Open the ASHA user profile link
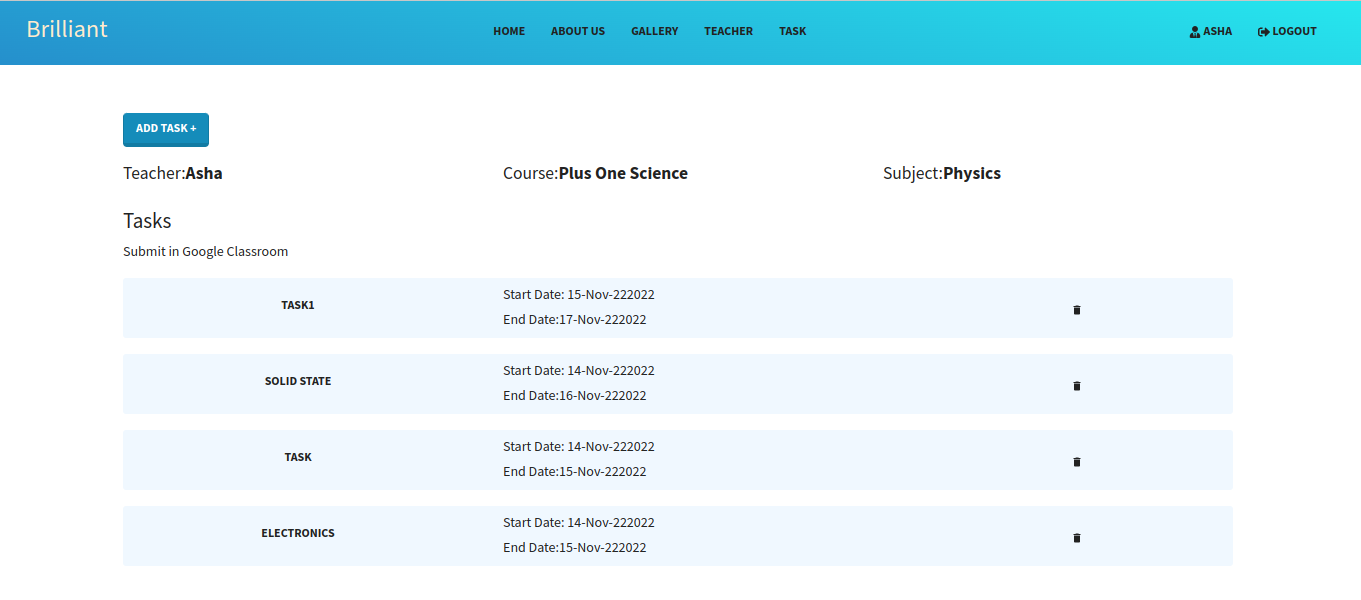The height and width of the screenshot is (600, 1361). pos(1210,32)
